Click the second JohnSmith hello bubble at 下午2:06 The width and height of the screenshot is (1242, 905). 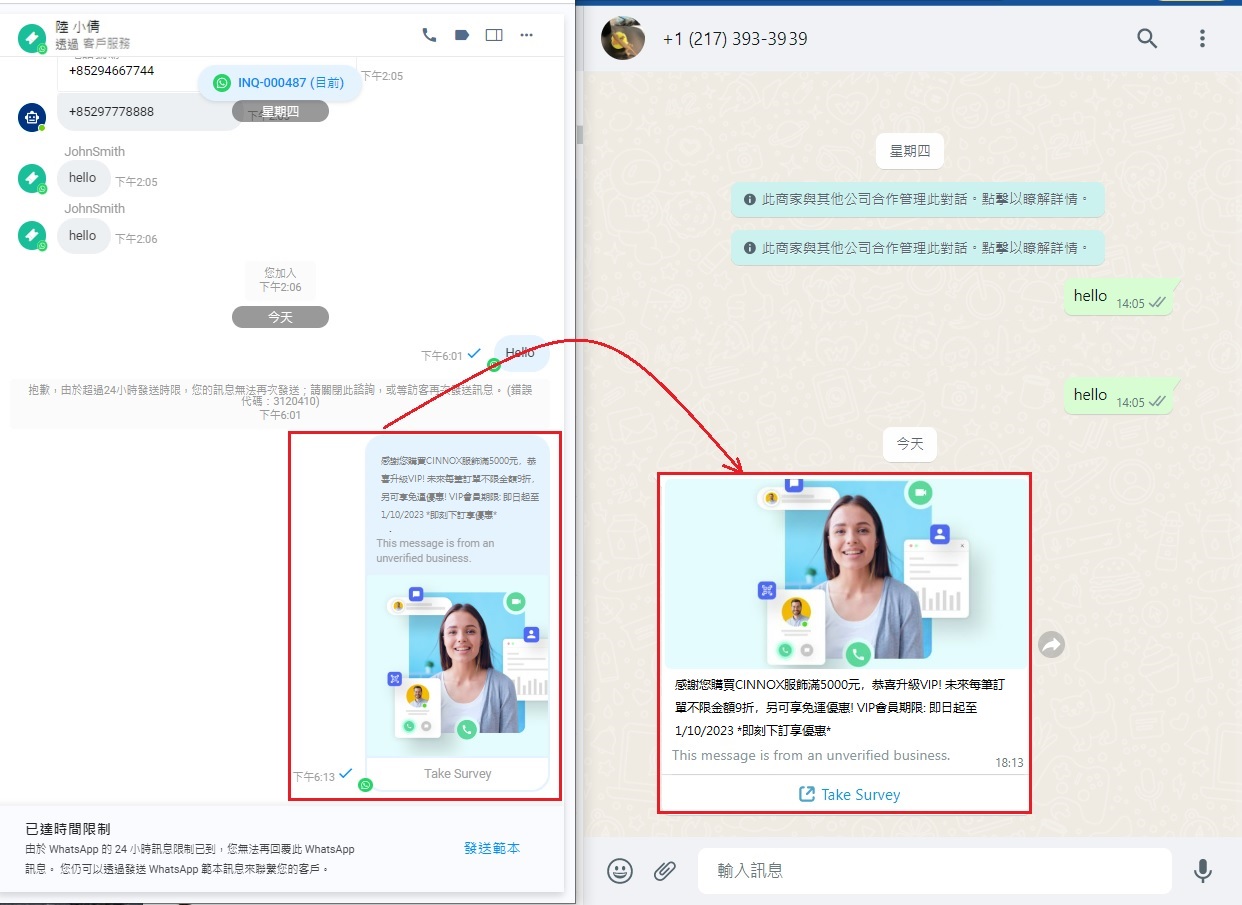pyautogui.click(x=83, y=236)
